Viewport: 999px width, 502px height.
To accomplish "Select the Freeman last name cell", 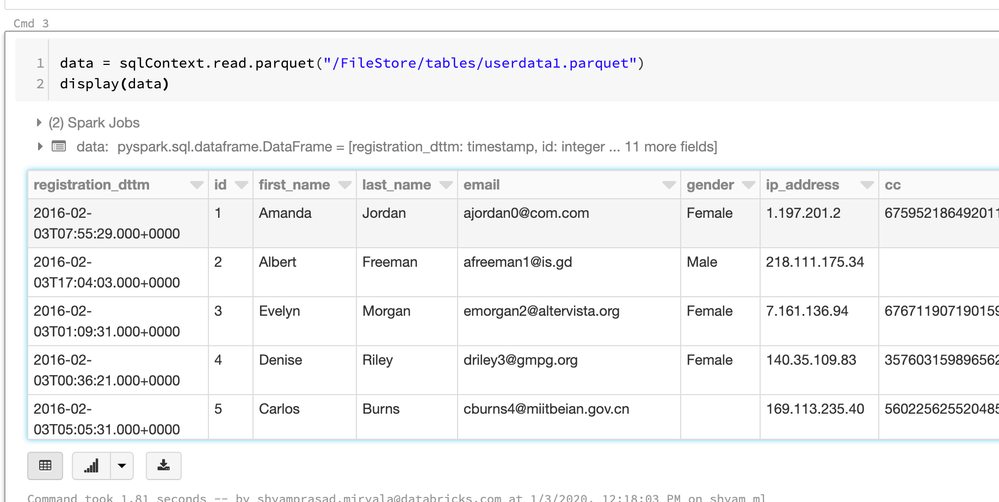I will pyautogui.click(x=390, y=262).
